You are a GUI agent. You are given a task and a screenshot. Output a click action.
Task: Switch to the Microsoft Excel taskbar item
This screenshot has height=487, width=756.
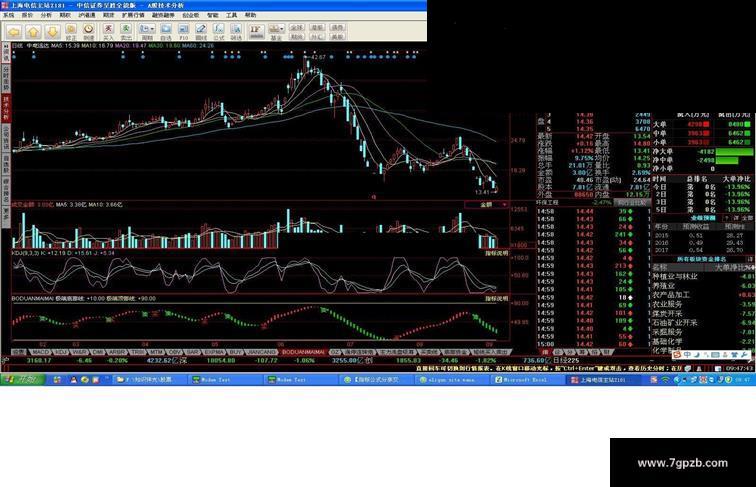click(527, 380)
